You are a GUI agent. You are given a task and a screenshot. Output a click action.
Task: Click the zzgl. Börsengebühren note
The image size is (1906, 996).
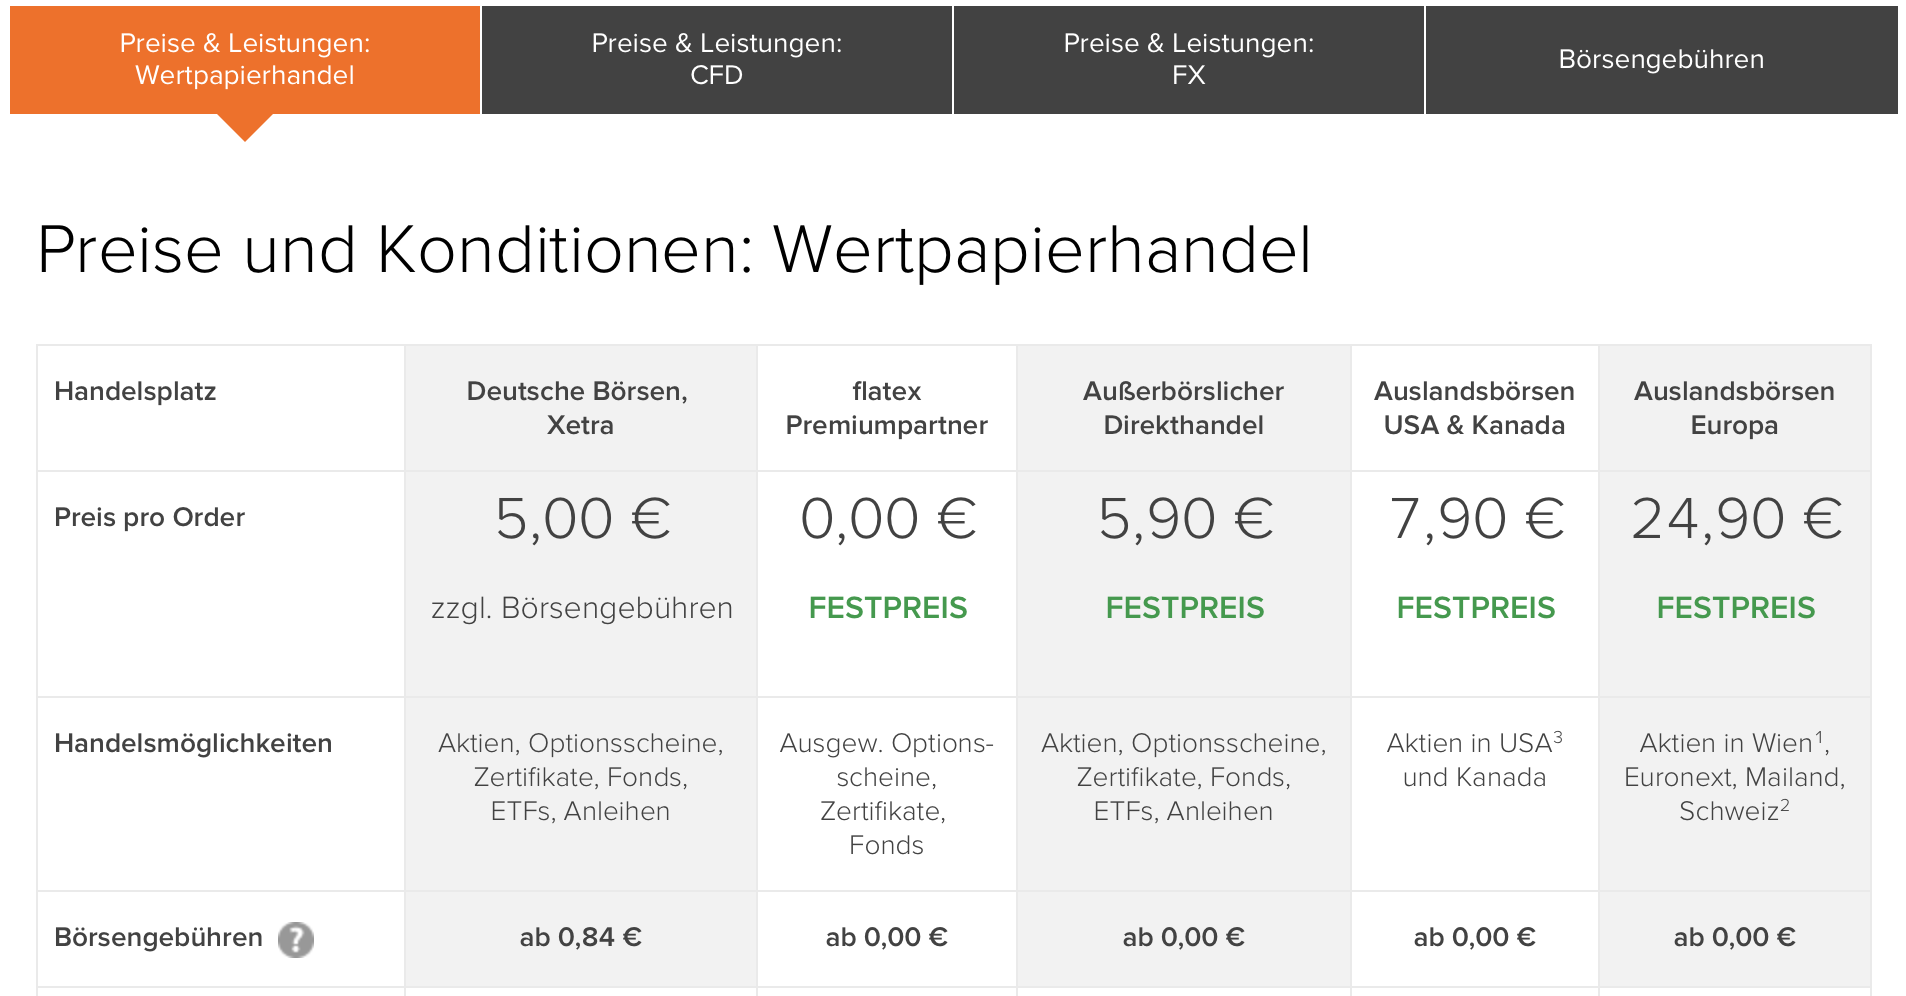click(582, 608)
